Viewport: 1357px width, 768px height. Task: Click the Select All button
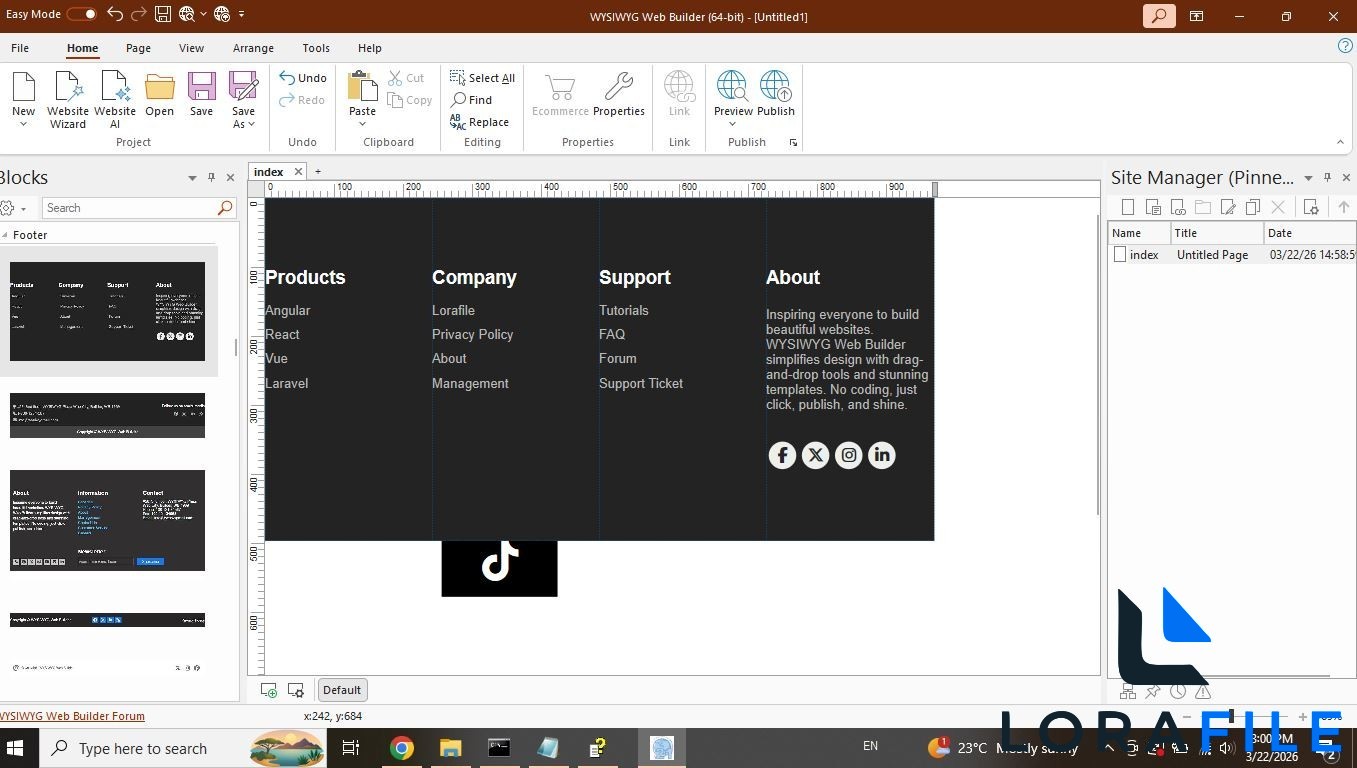pyautogui.click(x=483, y=77)
